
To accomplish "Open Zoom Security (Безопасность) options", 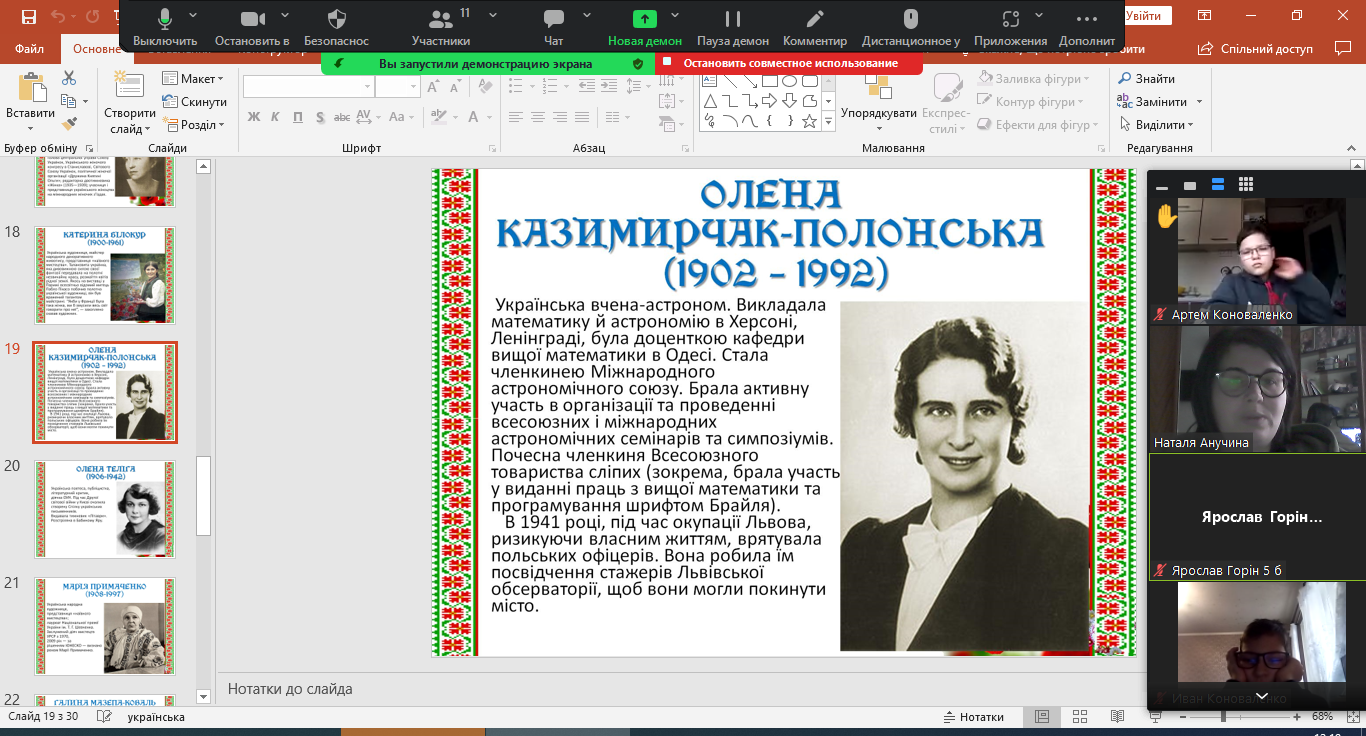I will (337, 27).
